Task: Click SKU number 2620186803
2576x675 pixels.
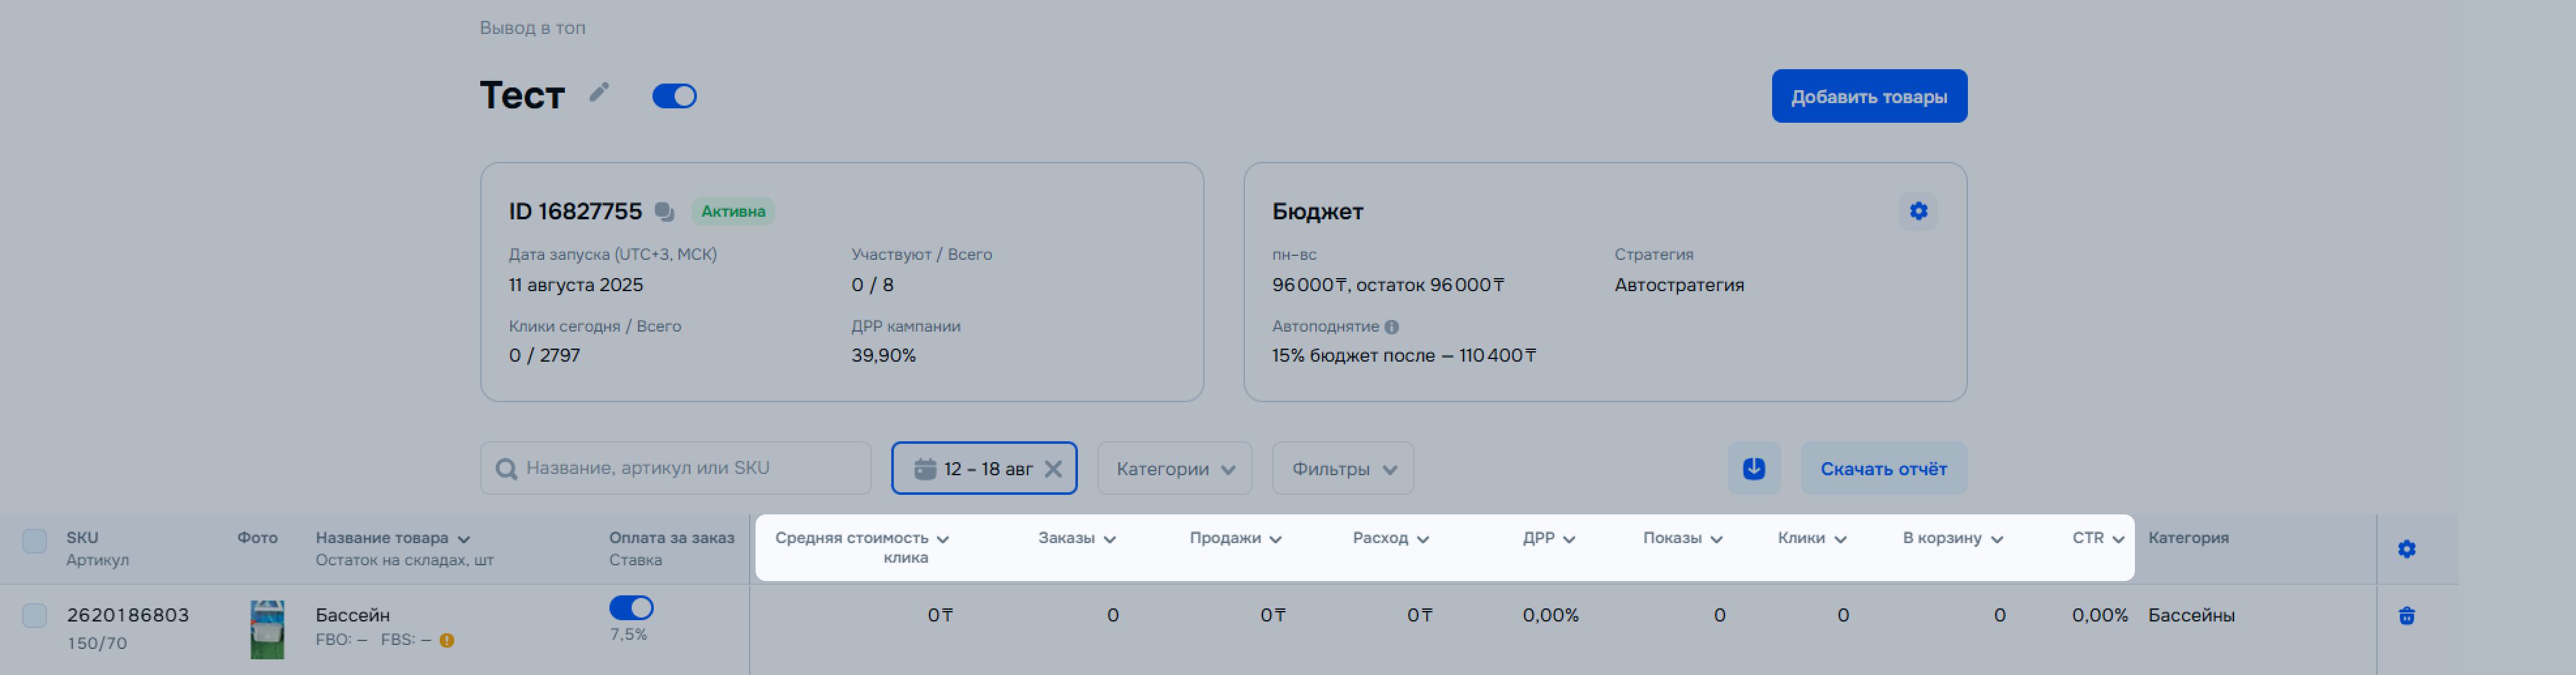Action: [128, 615]
